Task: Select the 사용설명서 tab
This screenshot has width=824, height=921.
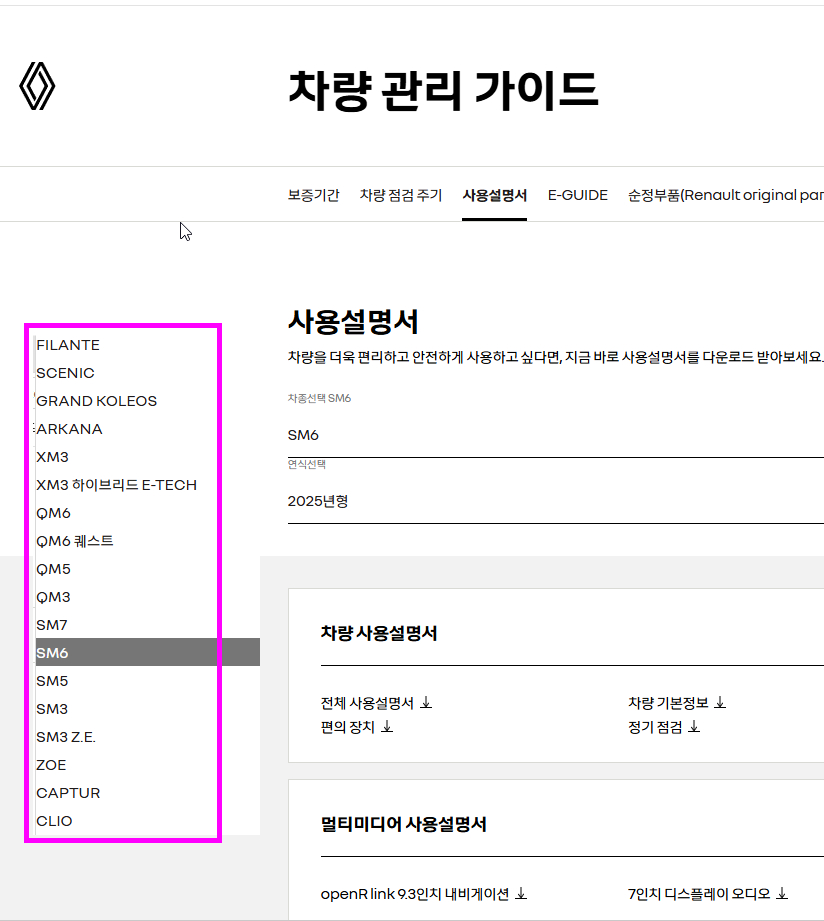Action: [495, 195]
